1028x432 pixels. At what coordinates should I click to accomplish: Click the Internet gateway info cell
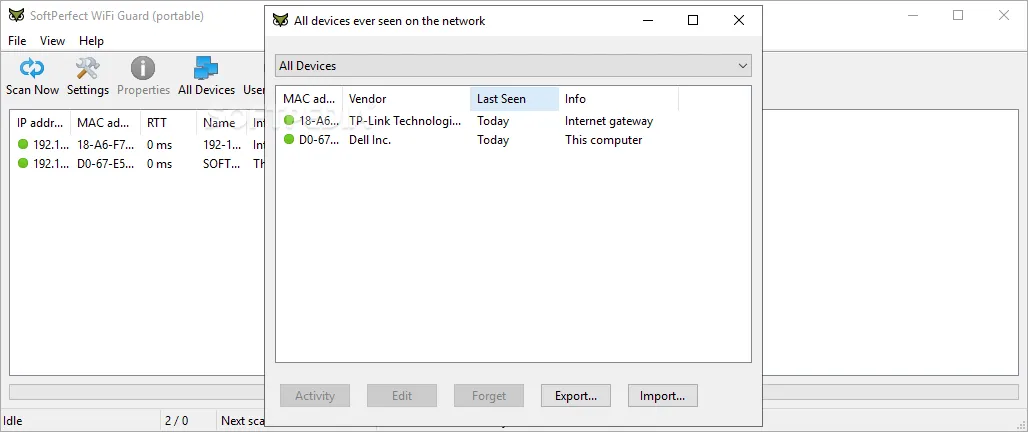pyautogui.click(x=609, y=121)
